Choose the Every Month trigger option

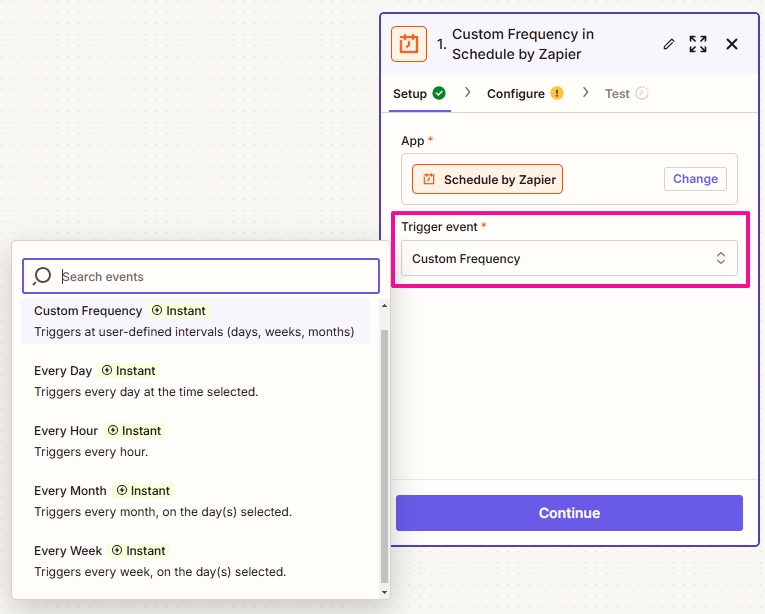(70, 491)
